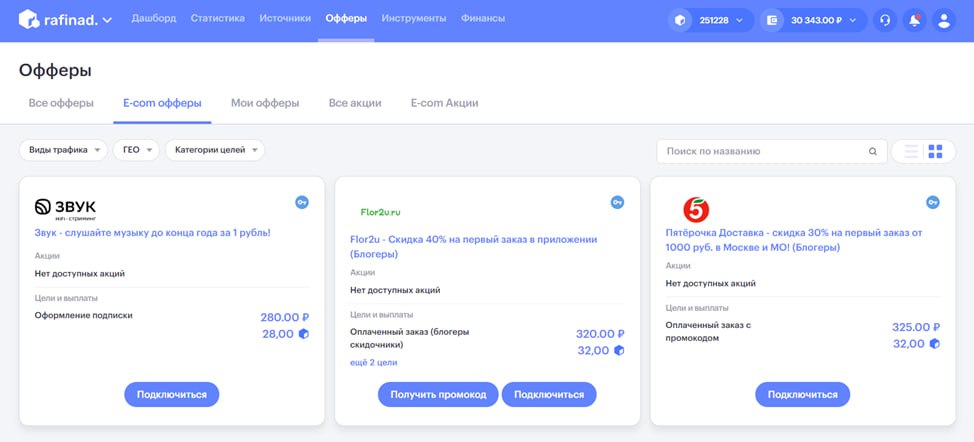
Task: Open the Виды трафика filter
Action: click(x=63, y=150)
